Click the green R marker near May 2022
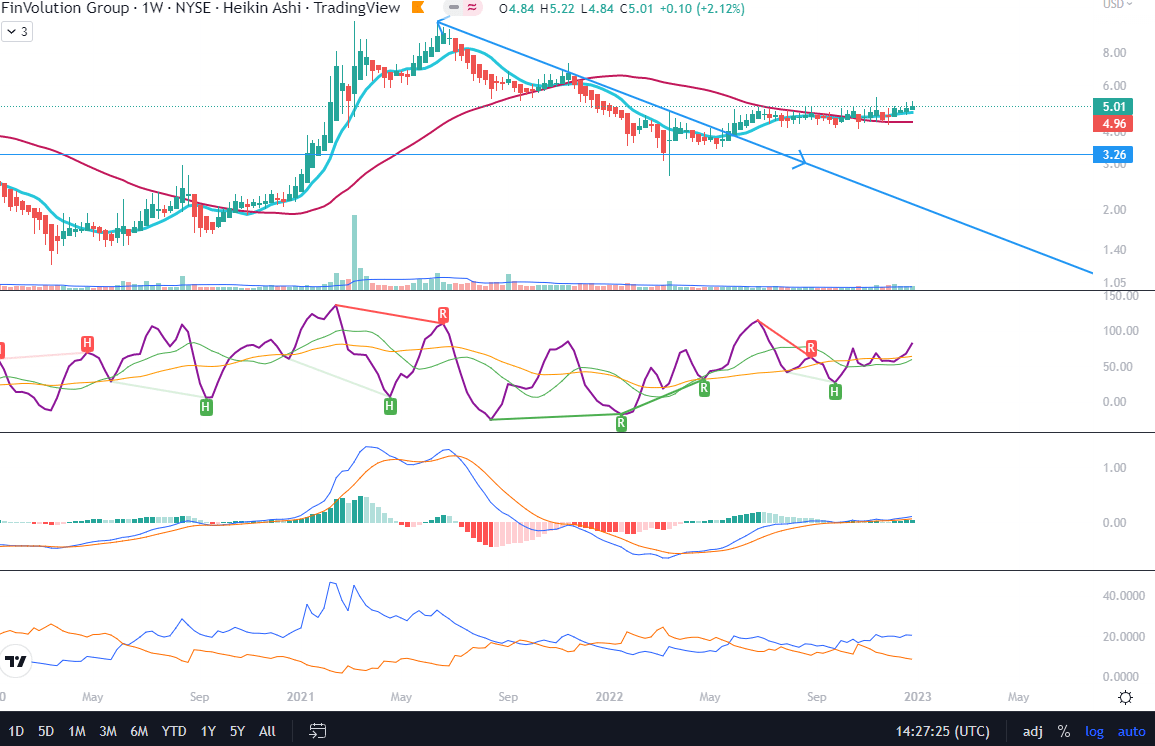The width and height of the screenshot is (1155, 746). [x=704, y=388]
